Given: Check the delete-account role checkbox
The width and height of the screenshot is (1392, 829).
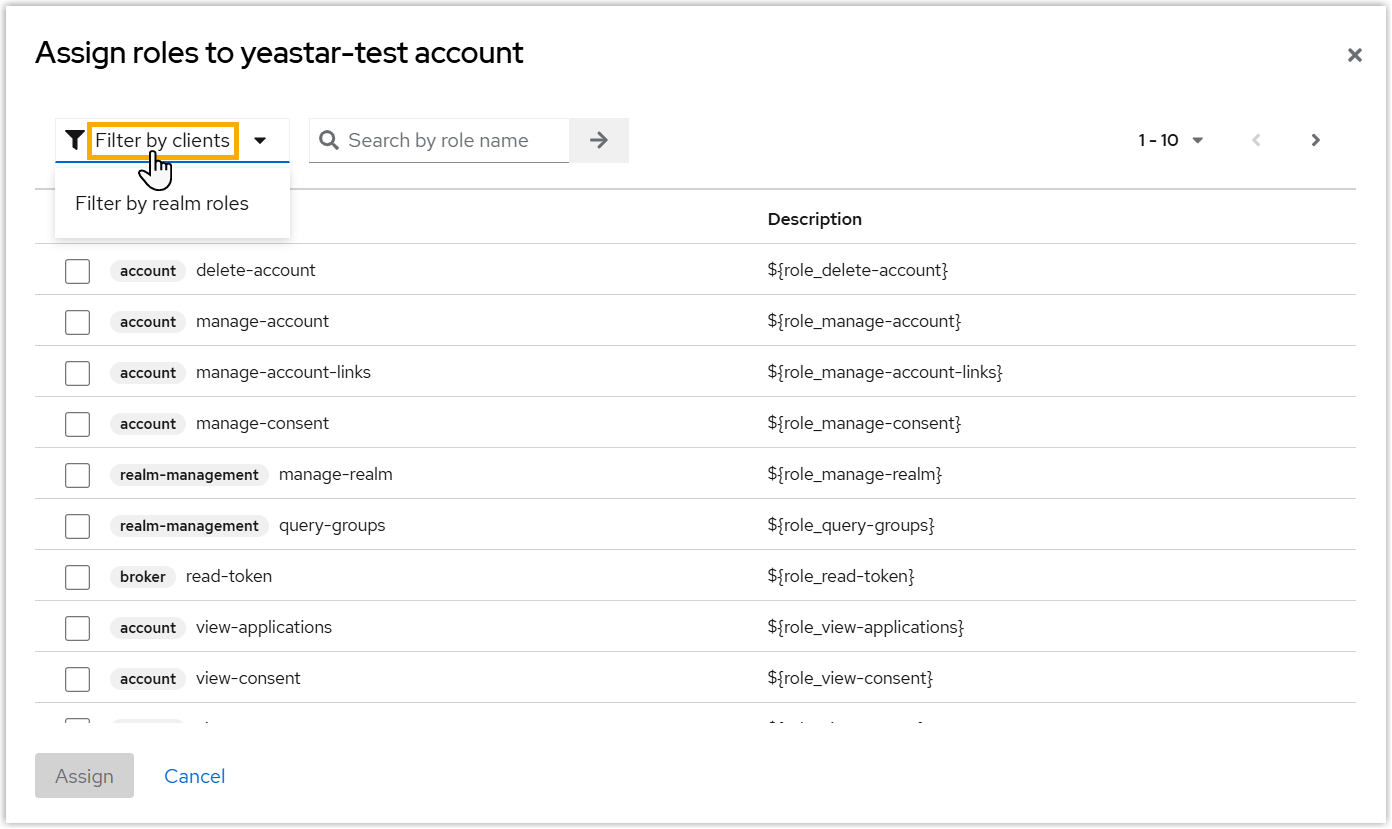Looking at the screenshot, I should pyautogui.click(x=78, y=271).
